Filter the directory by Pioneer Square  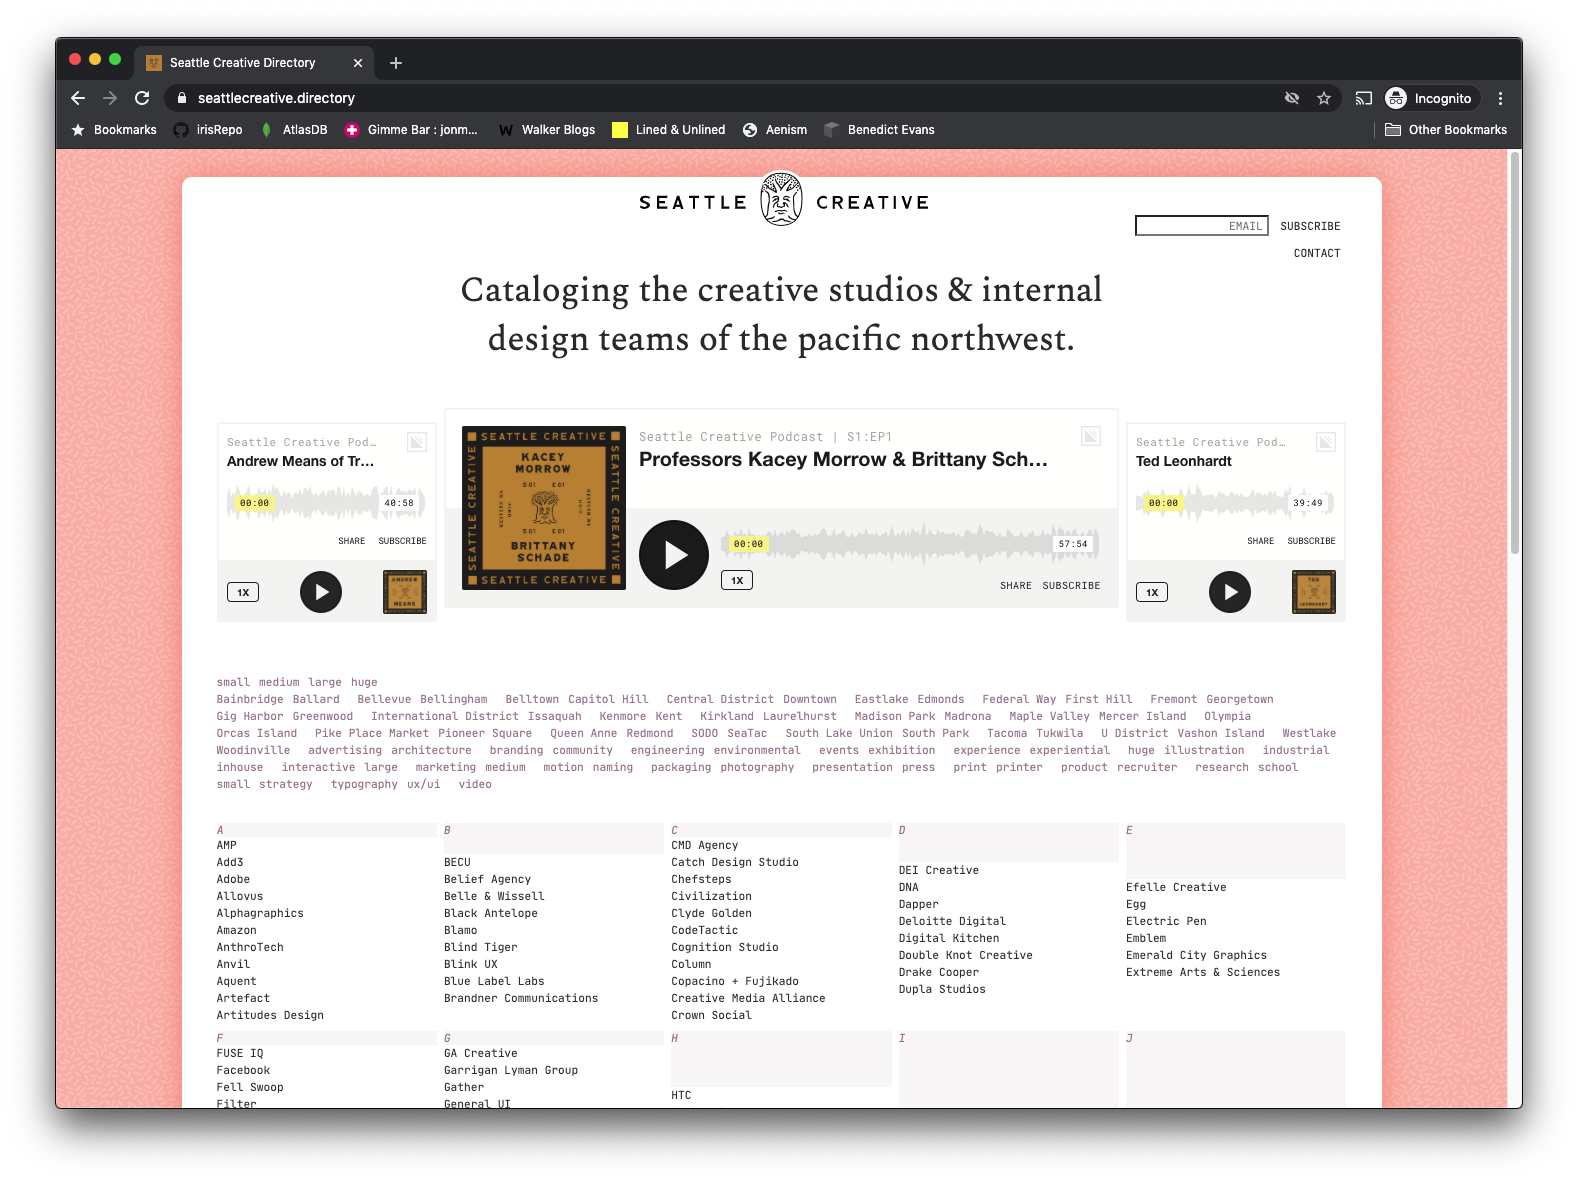coord(485,734)
